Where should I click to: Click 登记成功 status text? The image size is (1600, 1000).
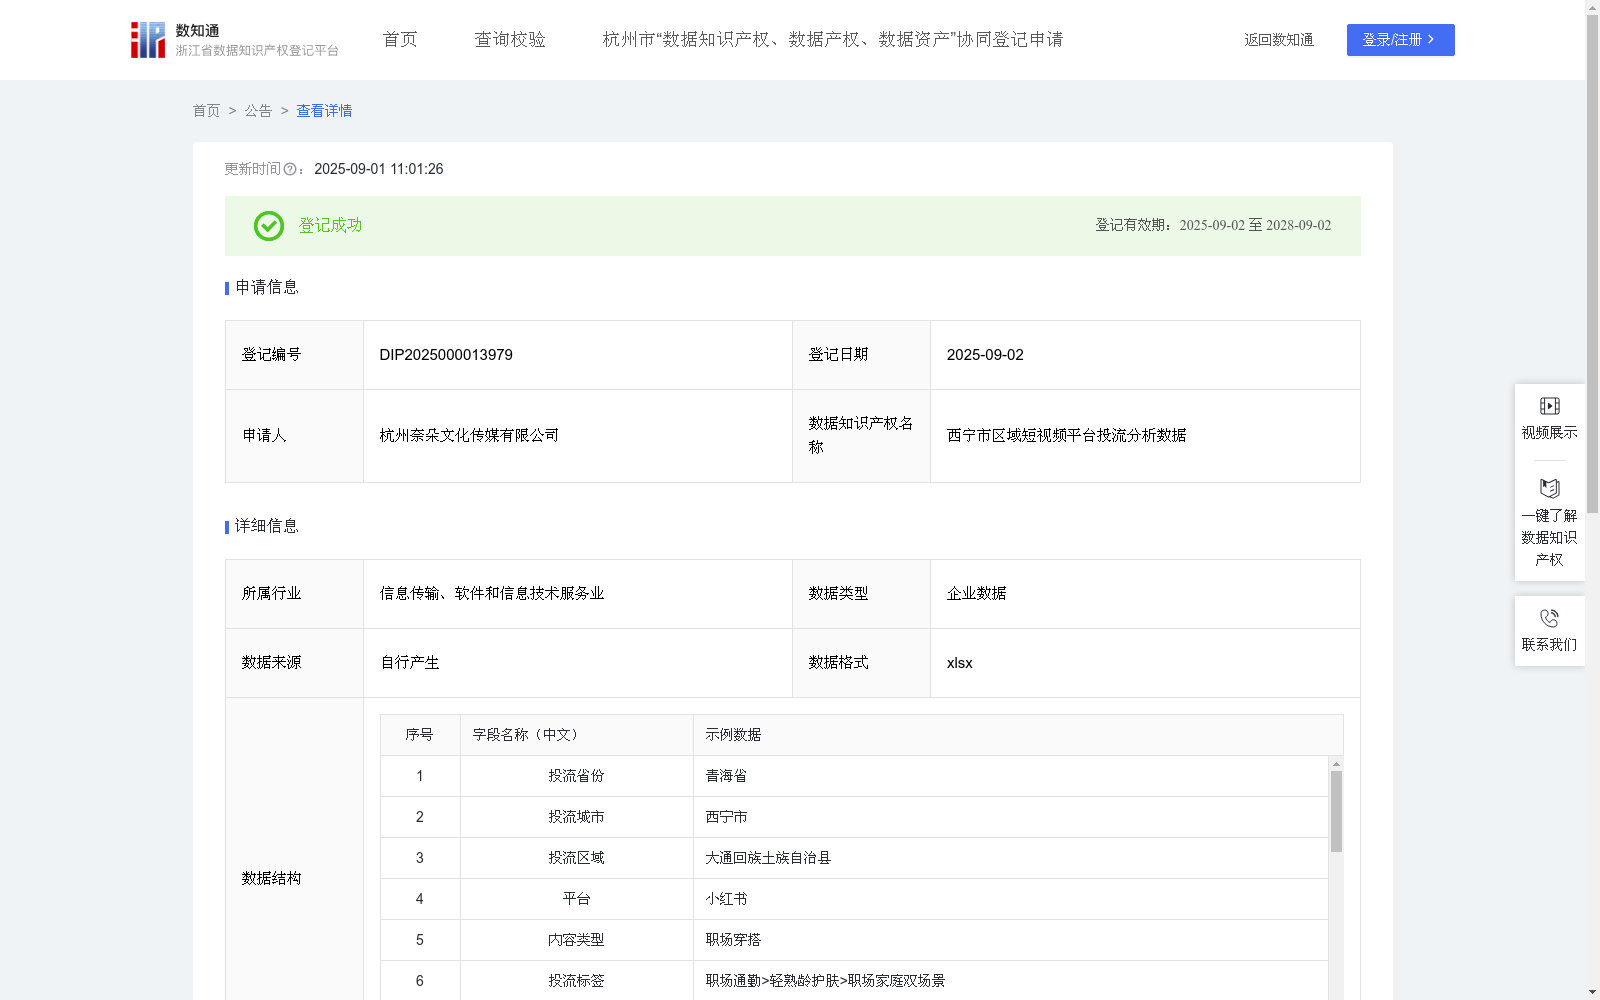tap(330, 226)
